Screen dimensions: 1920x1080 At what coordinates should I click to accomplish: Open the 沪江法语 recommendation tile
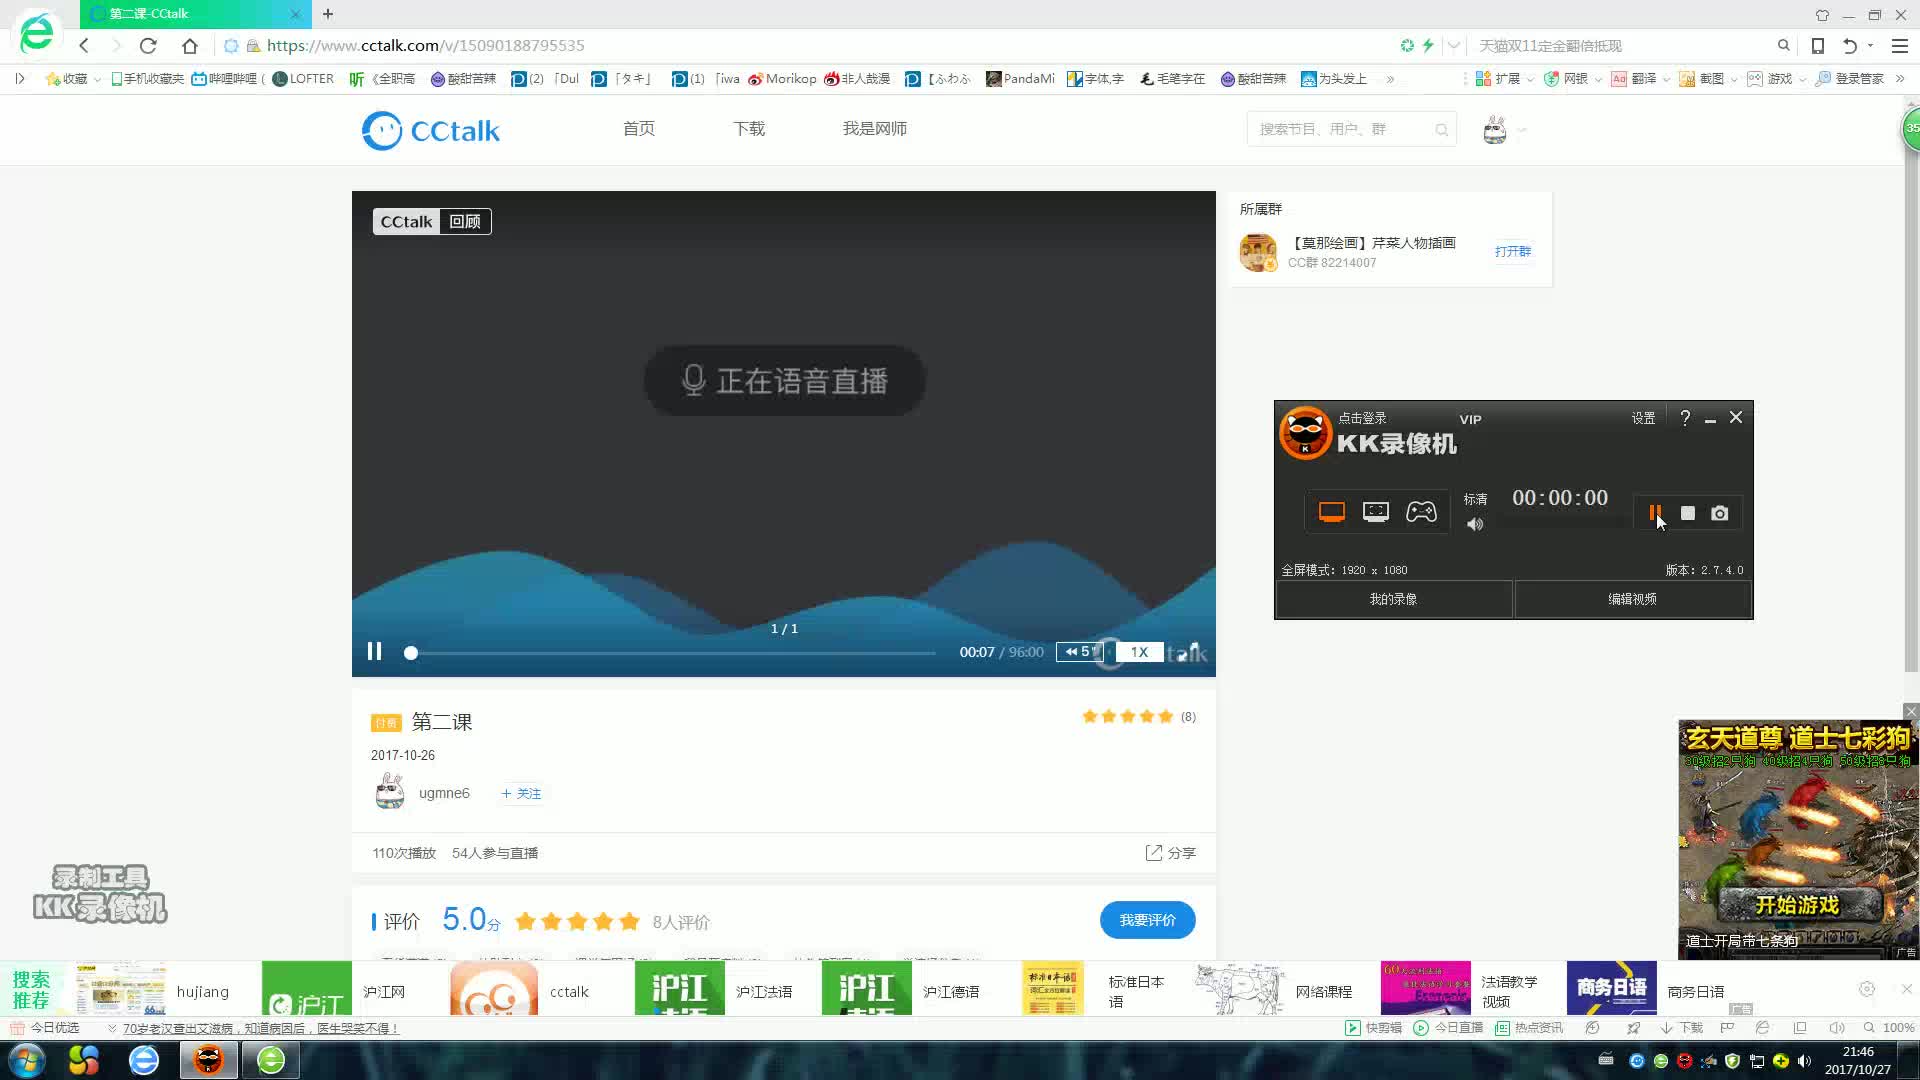coord(714,990)
